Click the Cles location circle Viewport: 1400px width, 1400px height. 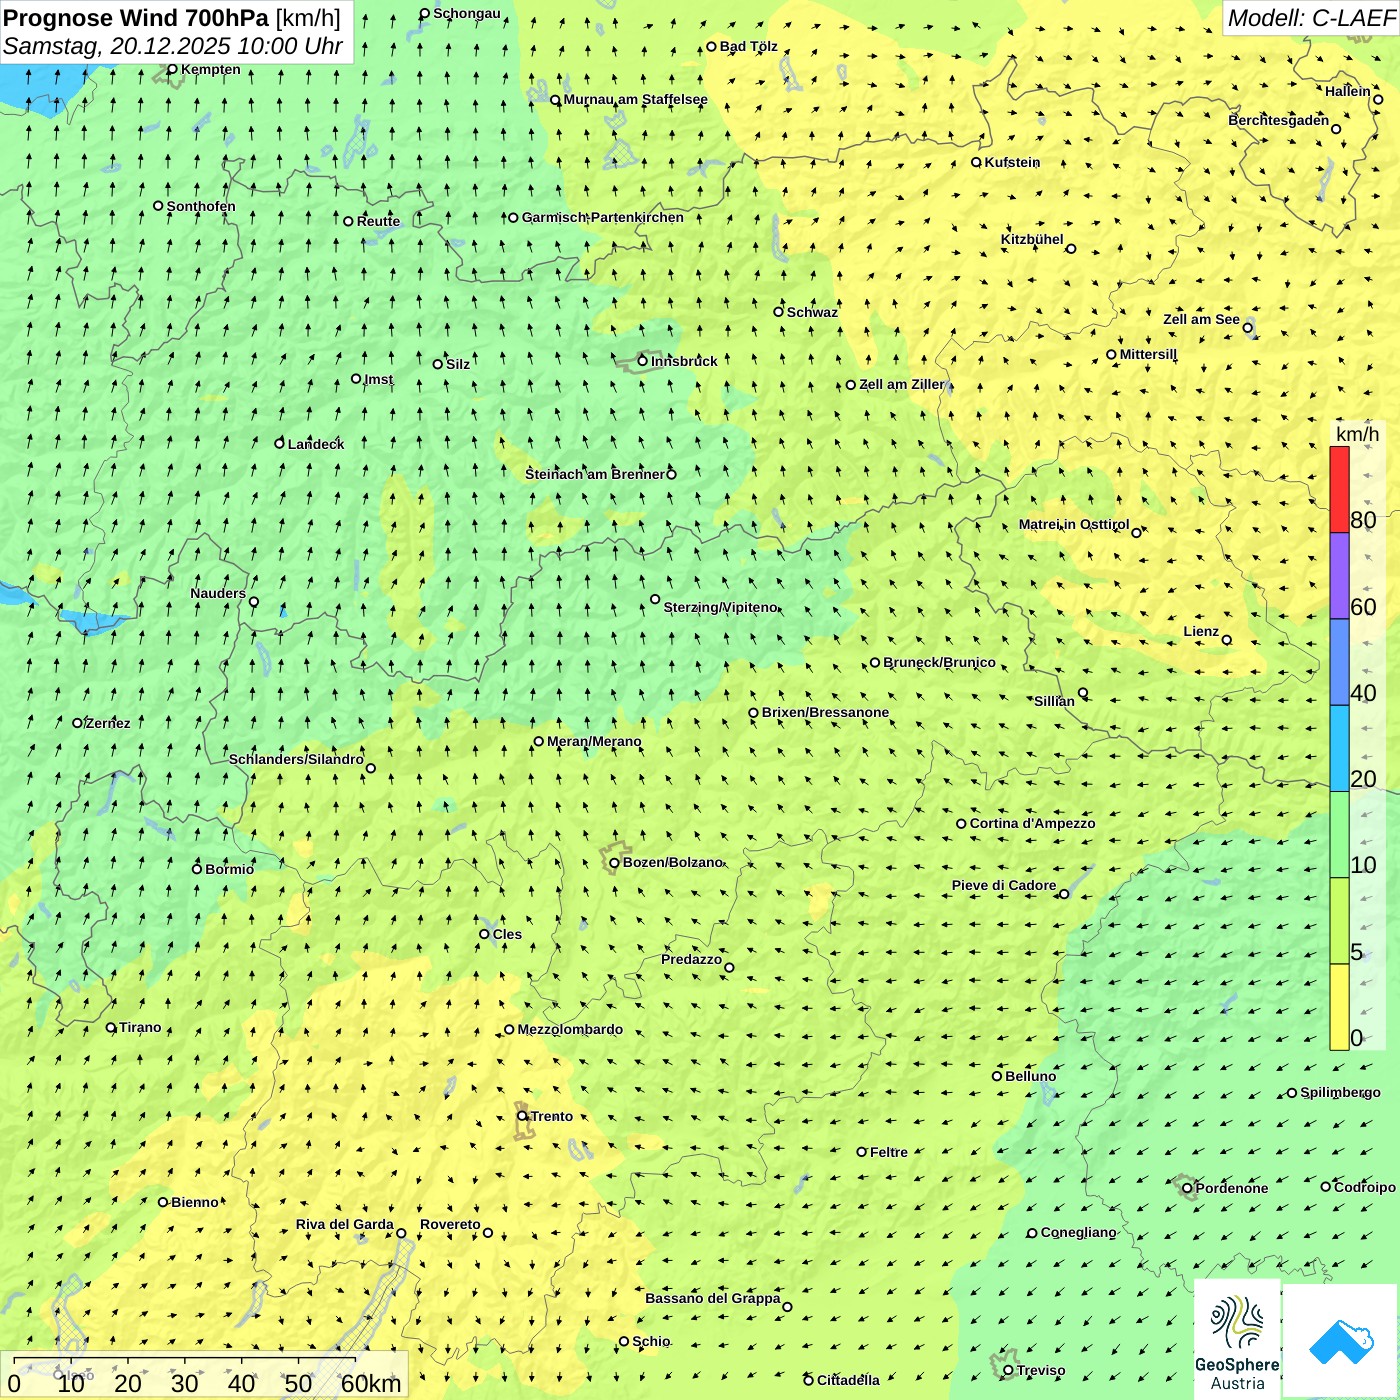484,934
